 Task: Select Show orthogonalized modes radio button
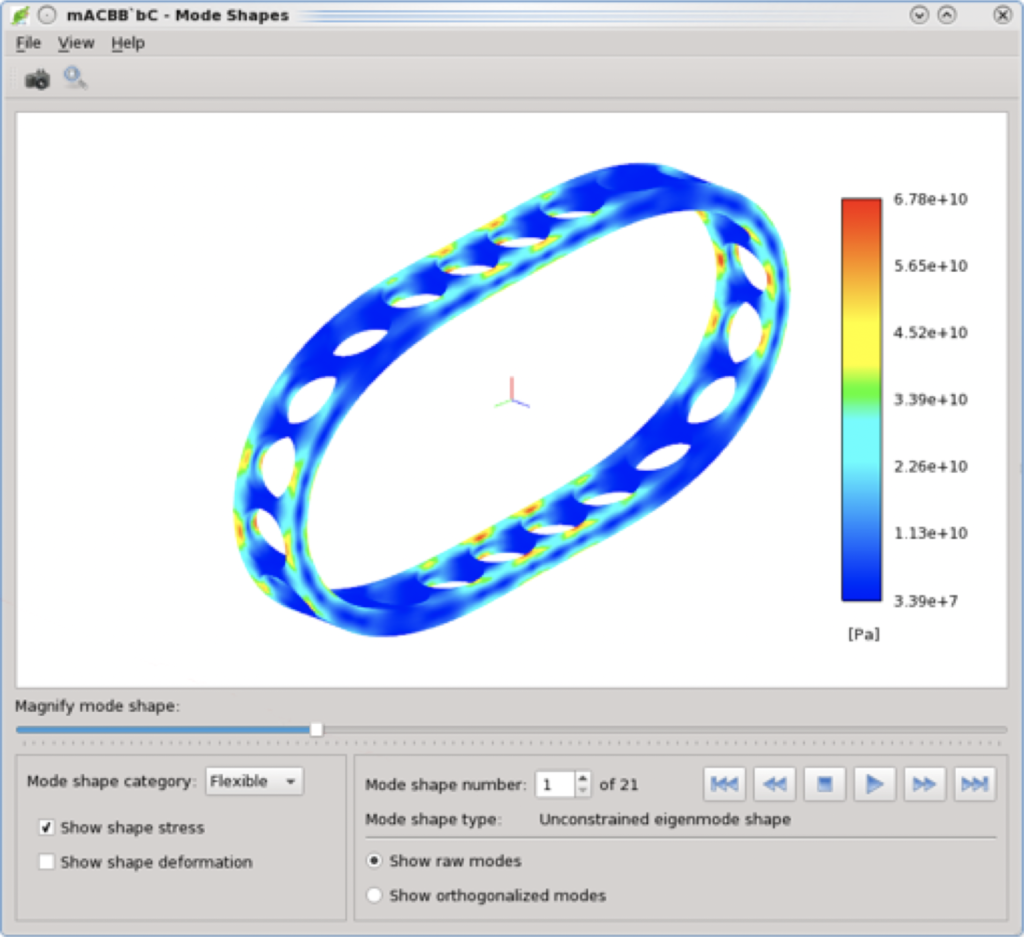coord(375,895)
